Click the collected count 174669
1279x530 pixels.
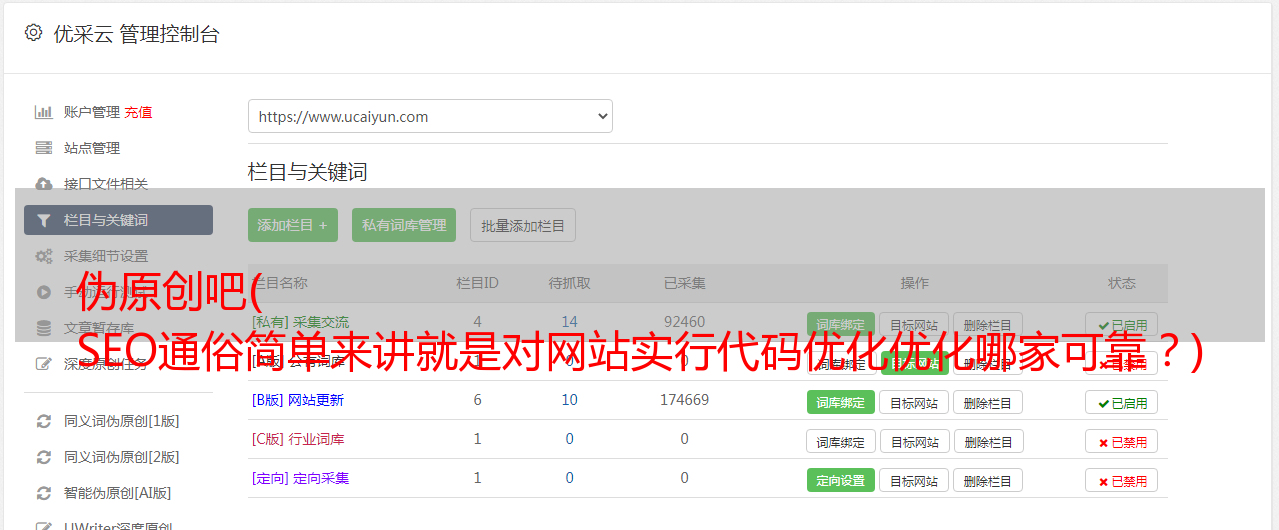click(x=684, y=400)
